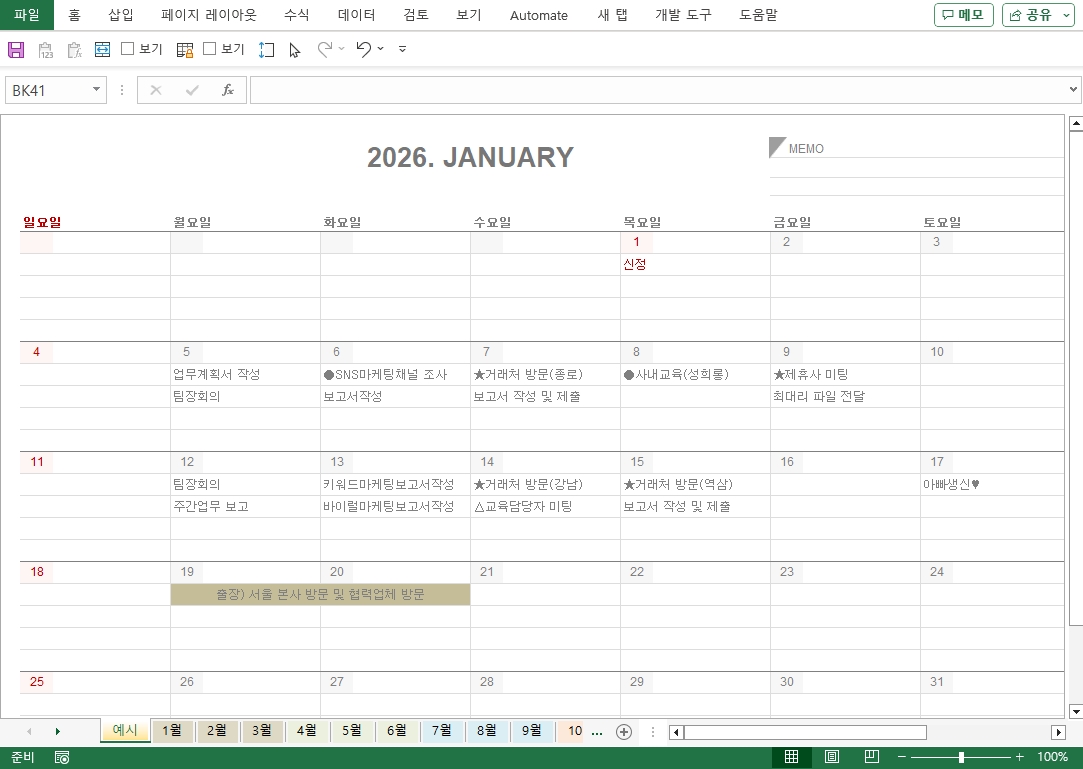The width and height of the screenshot is (1083, 769).
Task: Expand the Undo history dropdown arrow
Action: 381,49
